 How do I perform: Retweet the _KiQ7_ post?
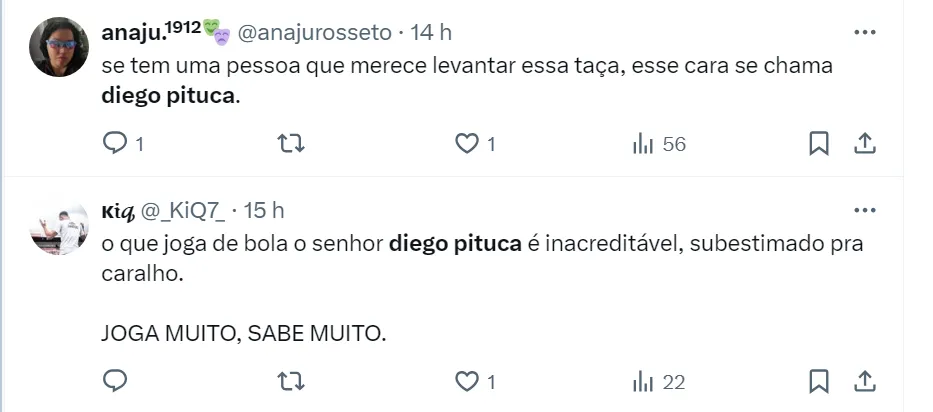[290, 381]
